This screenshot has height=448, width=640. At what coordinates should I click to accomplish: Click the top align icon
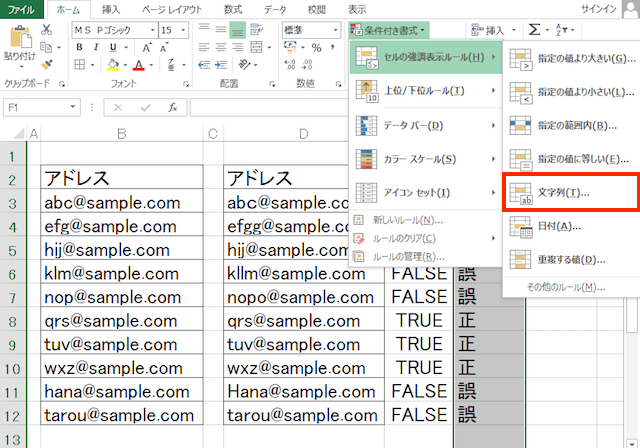pyautogui.click(x=204, y=29)
